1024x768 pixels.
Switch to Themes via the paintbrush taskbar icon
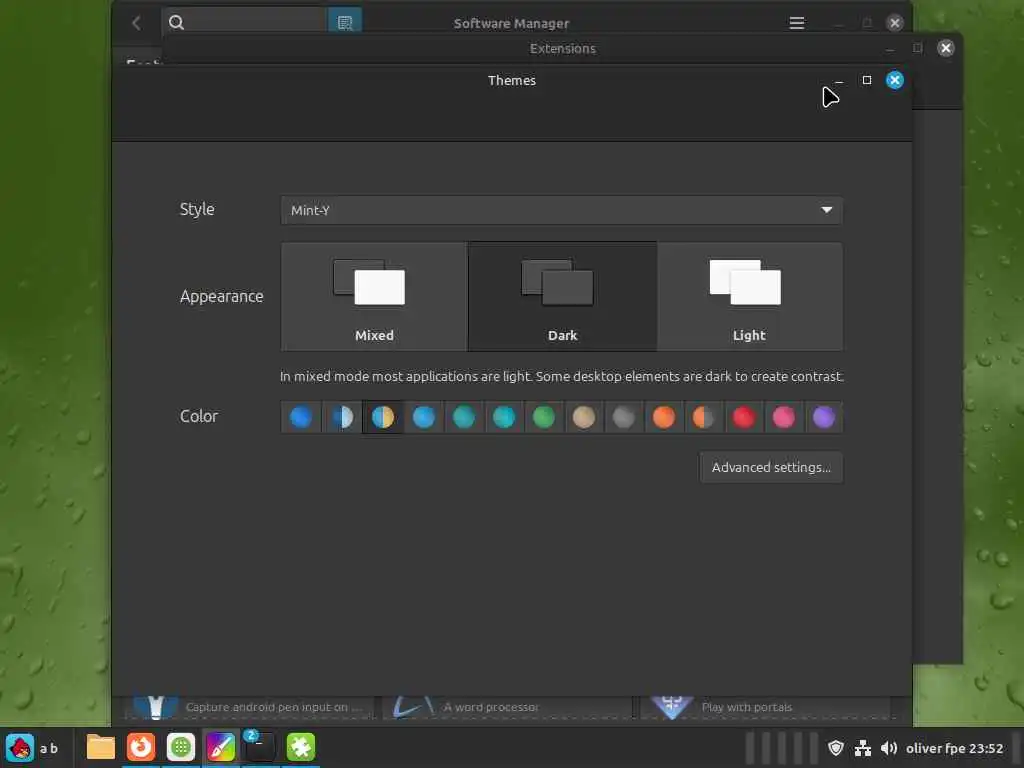pos(221,747)
